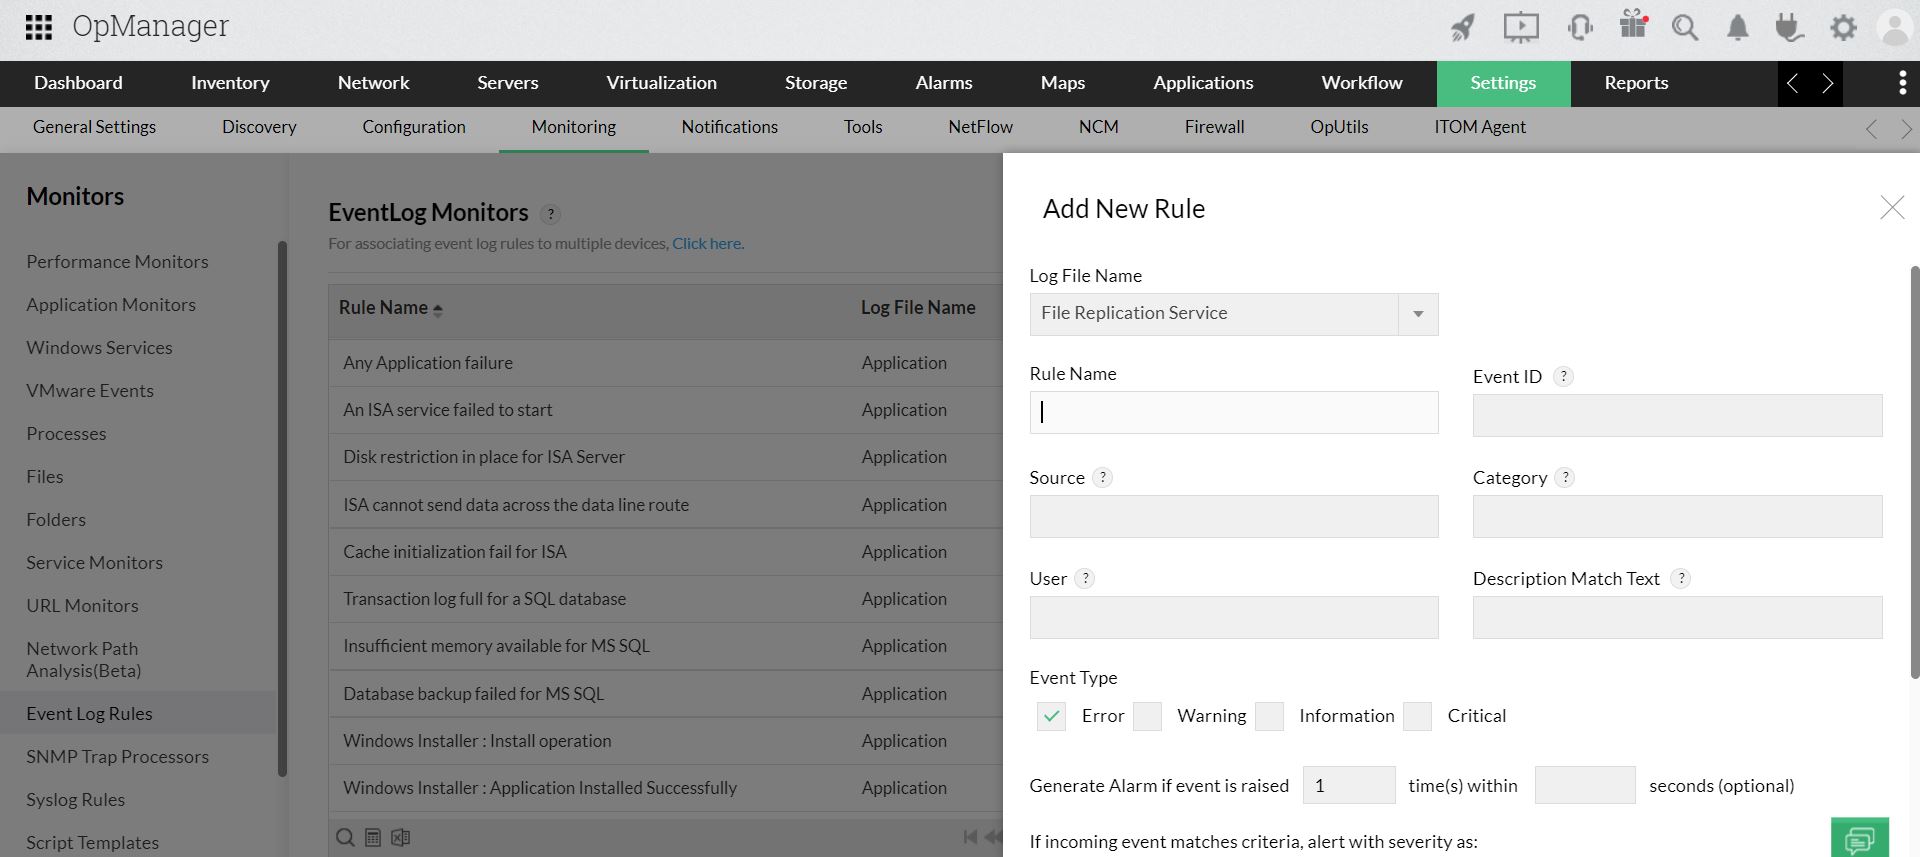Open the search magnifier in header
The width and height of the screenshot is (1920, 857).
pos(1685,27)
